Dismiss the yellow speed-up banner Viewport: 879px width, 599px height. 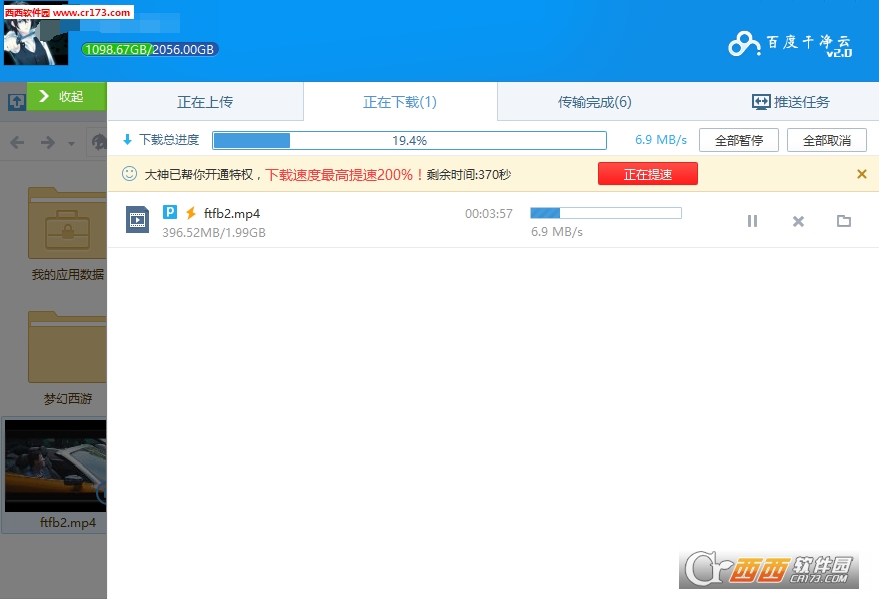click(x=862, y=174)
